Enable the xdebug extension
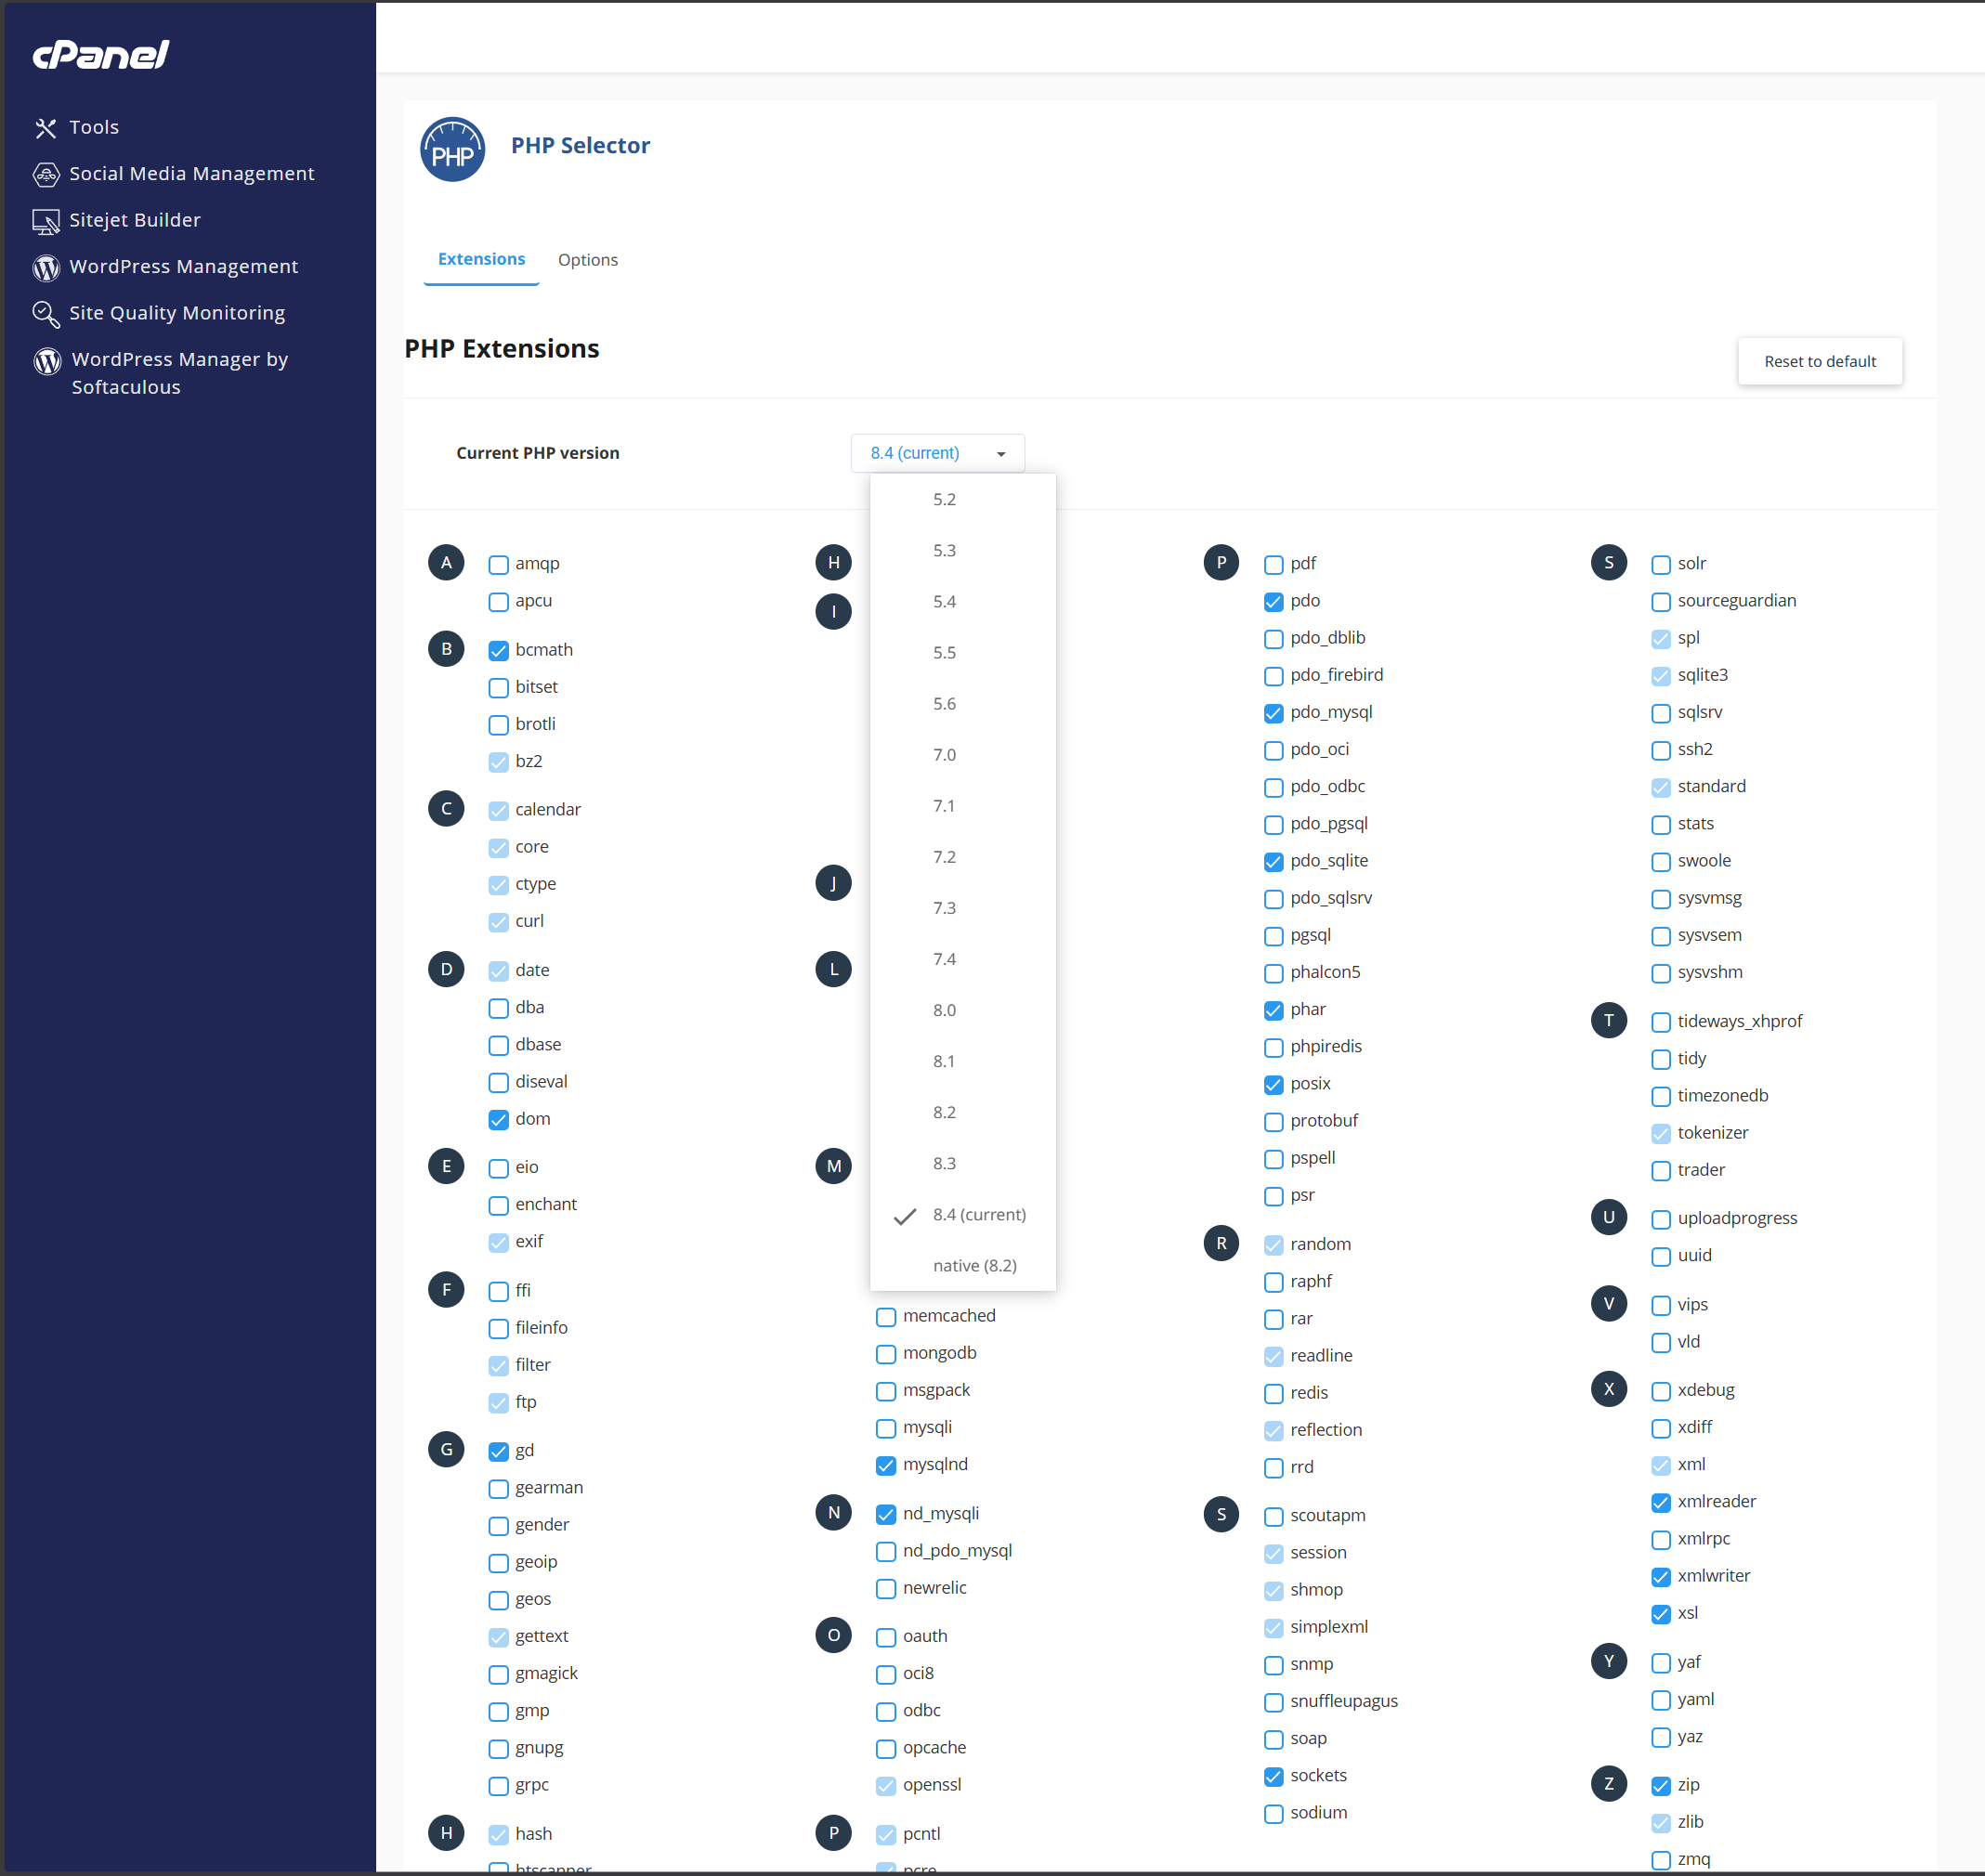This screenshot has width=1985, height=1876. point(1661,1390)
